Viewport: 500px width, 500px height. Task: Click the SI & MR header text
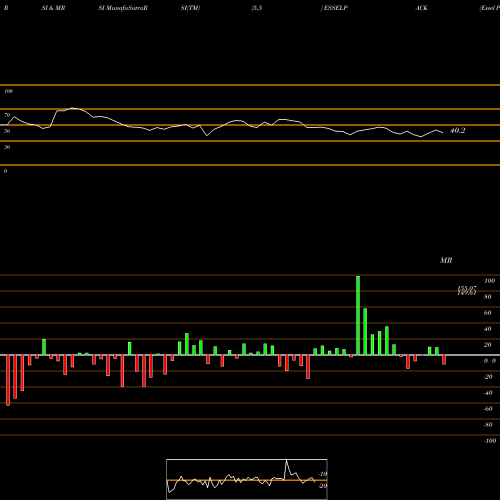(53, 8)
